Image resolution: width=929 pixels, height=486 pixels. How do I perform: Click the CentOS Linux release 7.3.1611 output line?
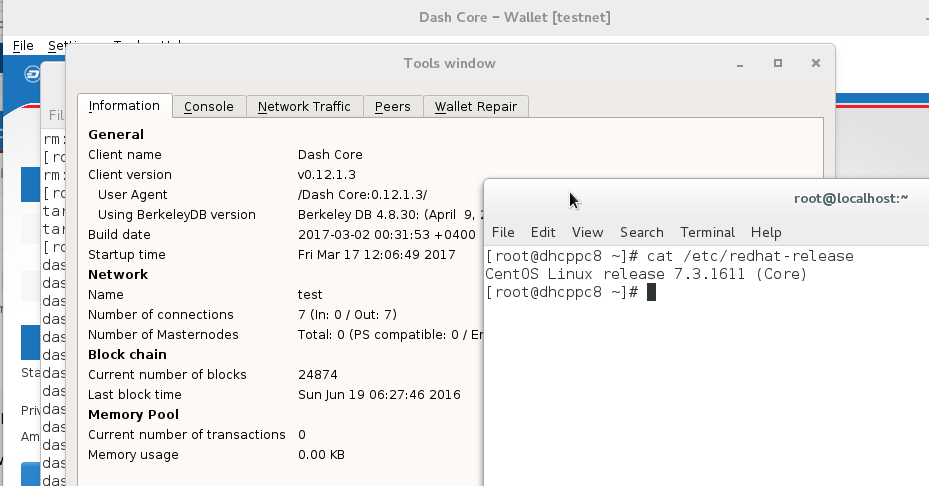(x=646, y=274)
